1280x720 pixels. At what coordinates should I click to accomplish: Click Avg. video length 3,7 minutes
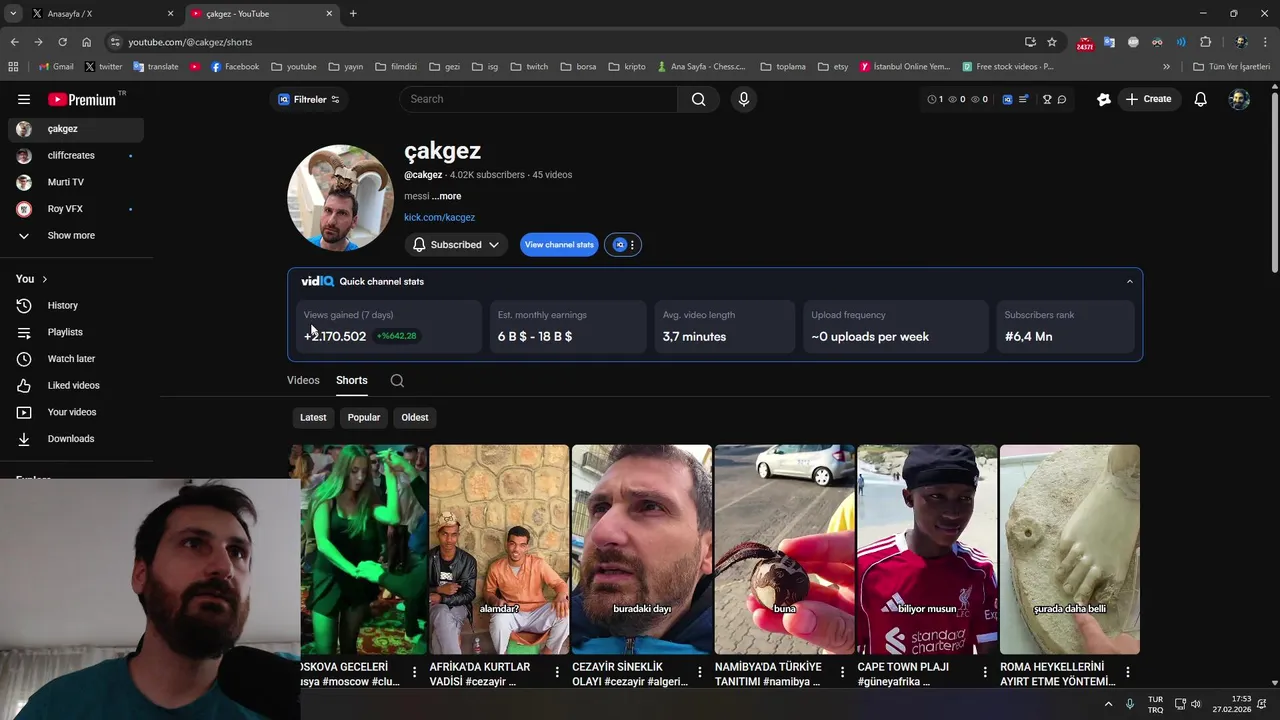pos(694,337)
